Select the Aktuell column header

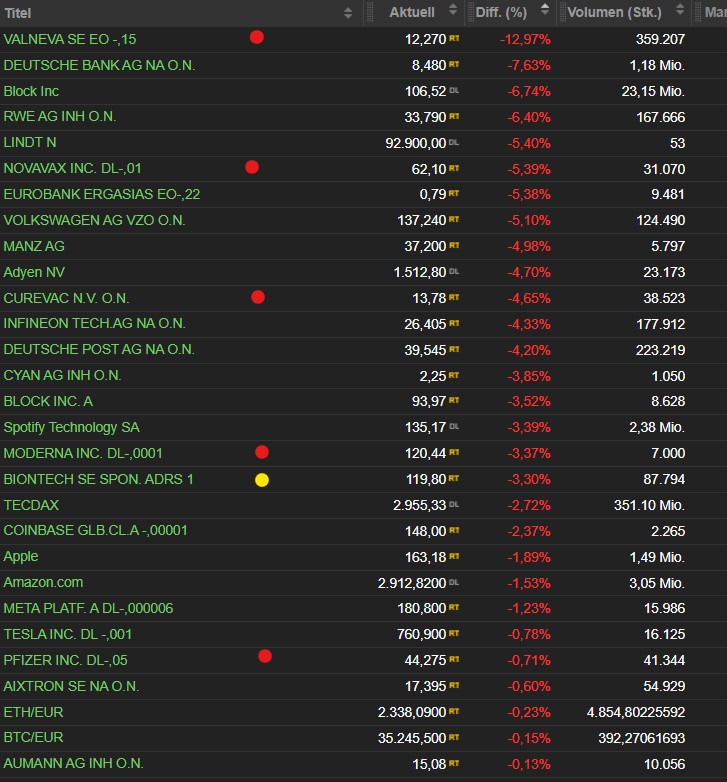pyautogui.click(x=412, y=12)
